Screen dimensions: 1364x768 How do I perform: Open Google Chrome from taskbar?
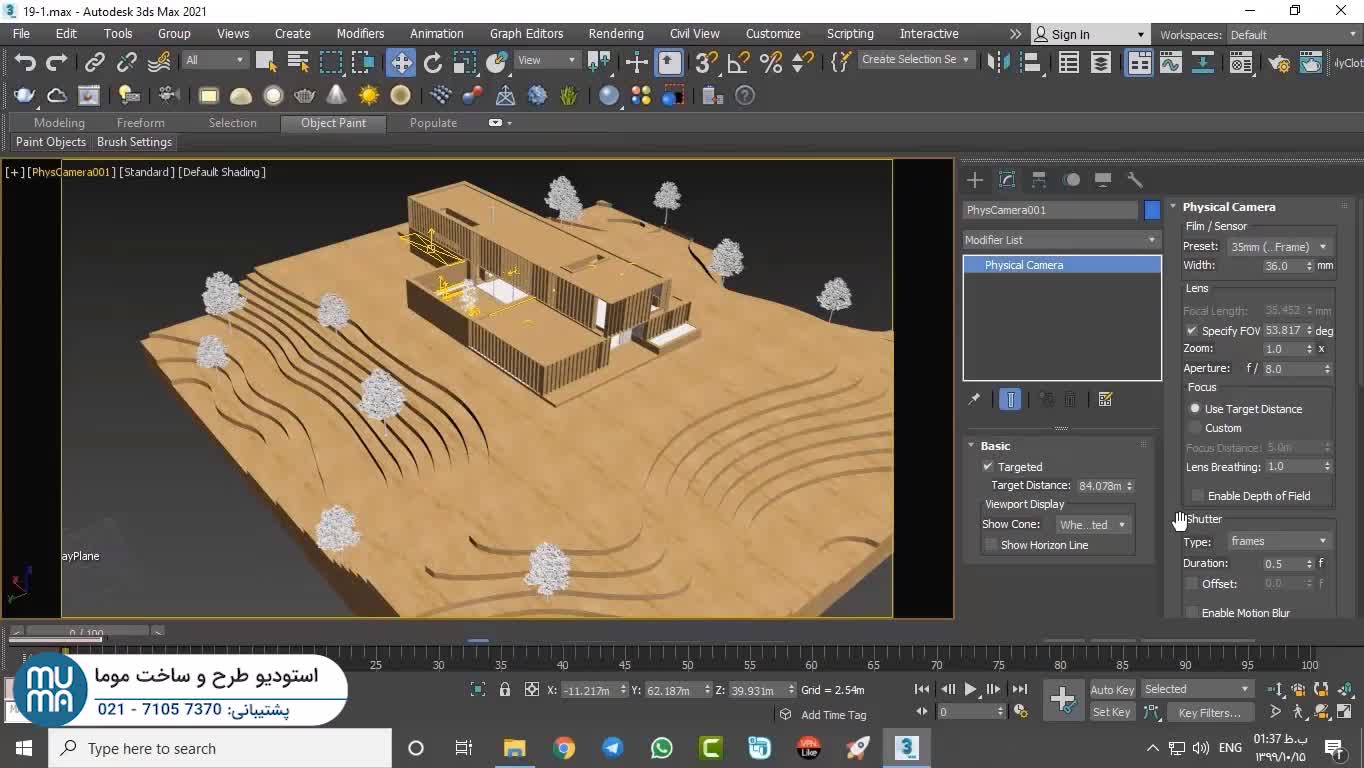pyautogui.click(x=564, y=748)
